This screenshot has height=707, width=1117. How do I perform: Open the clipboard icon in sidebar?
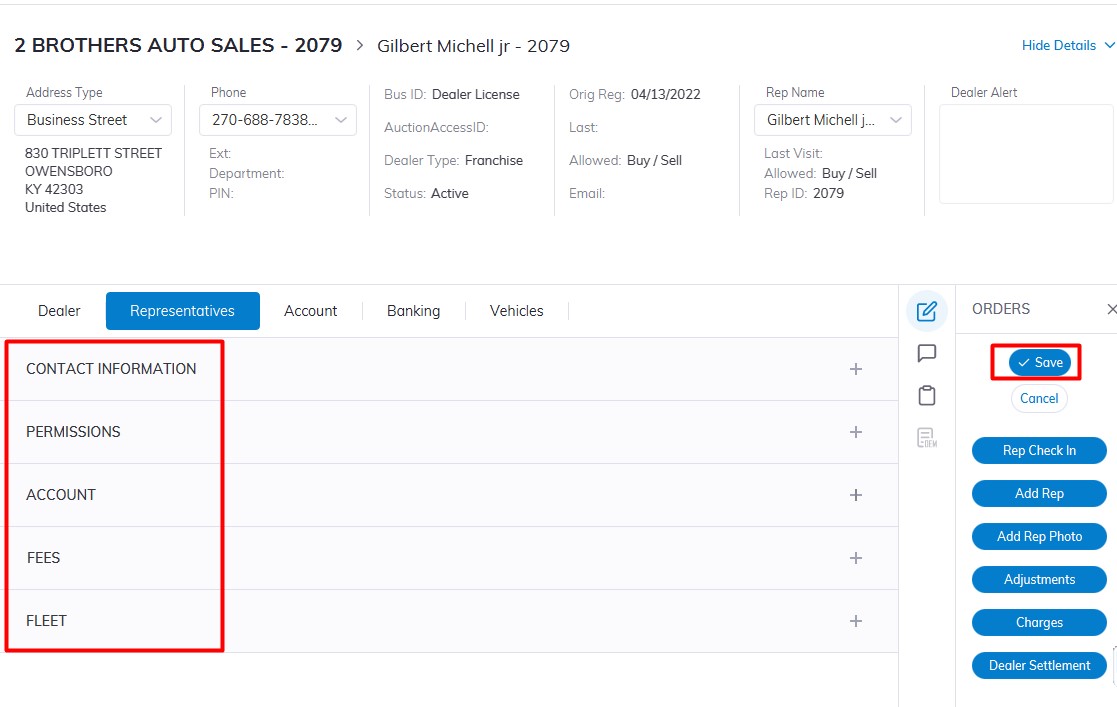[926, 395]
